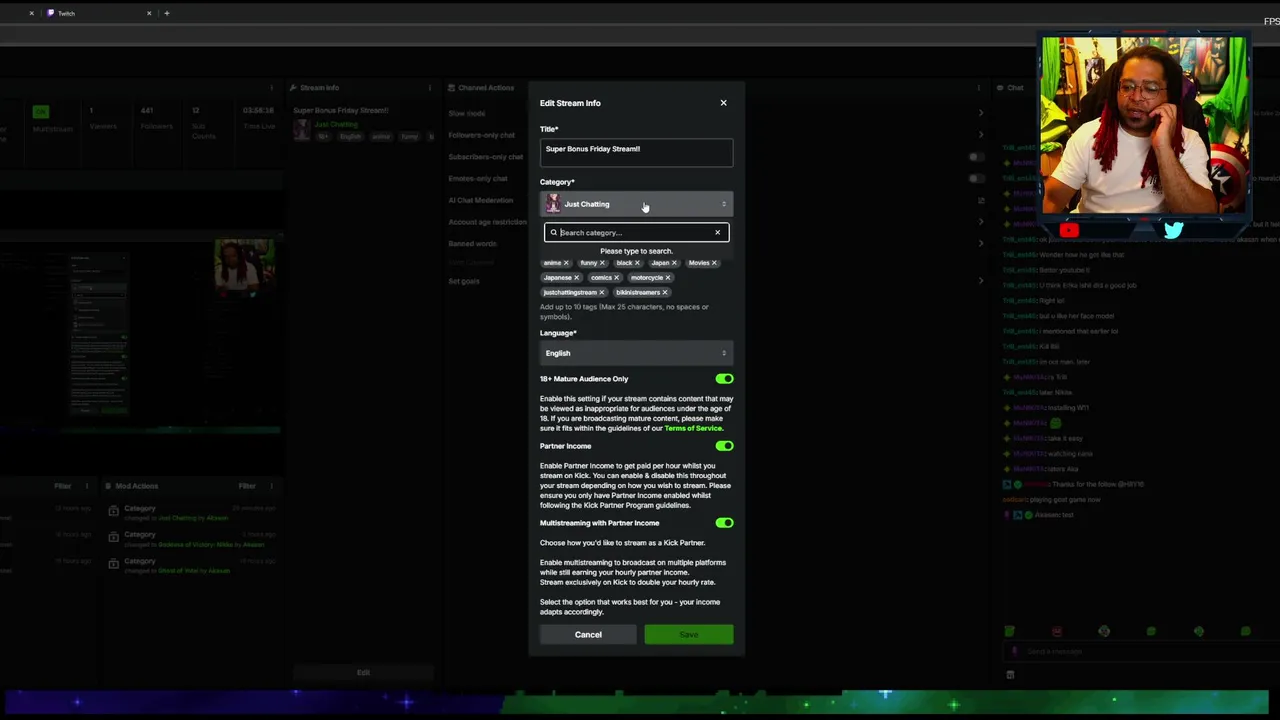Remove the anime tag

566,263
